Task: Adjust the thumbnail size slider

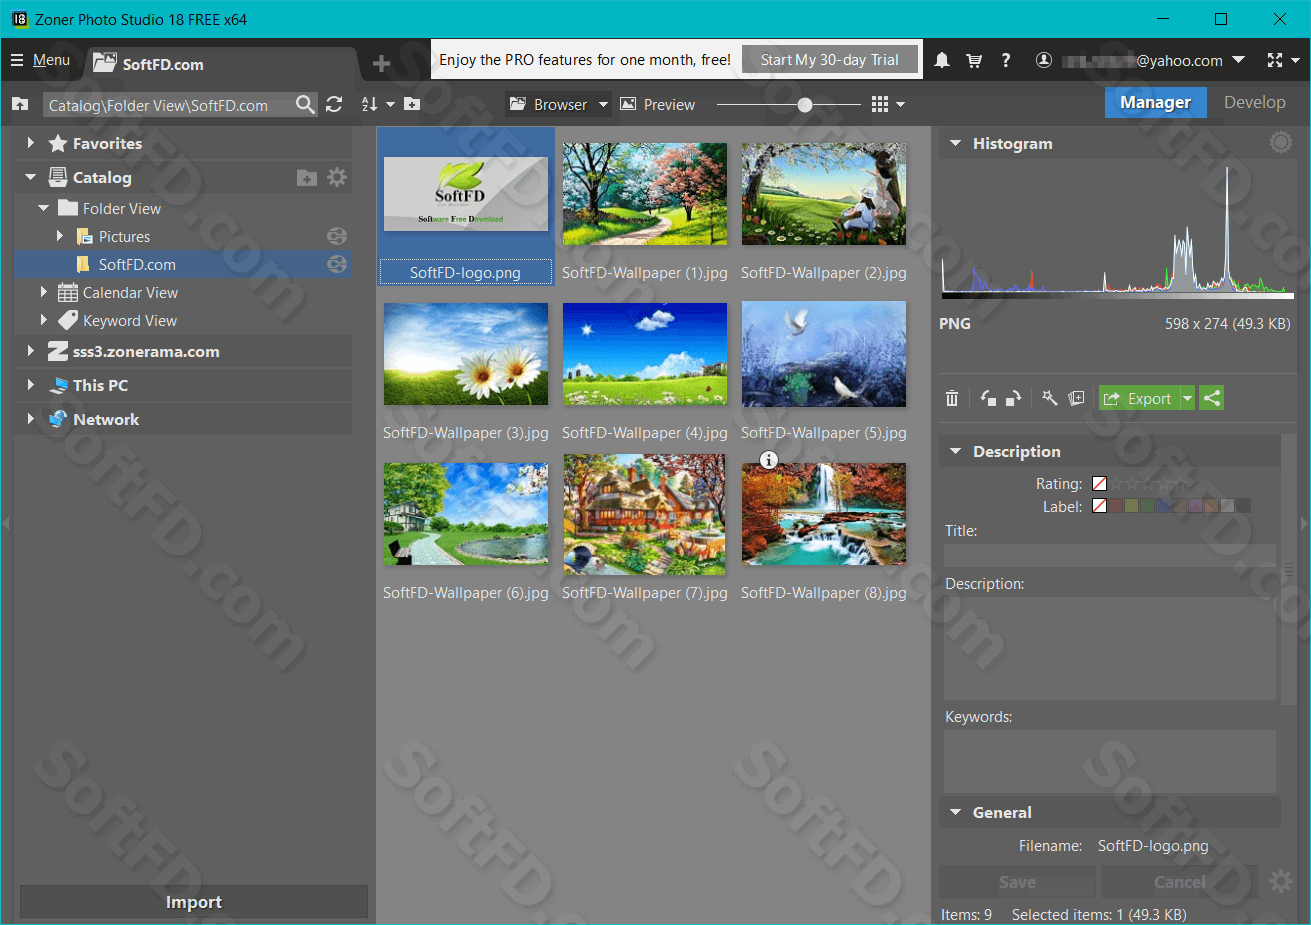Action: (x=804, y=104)
